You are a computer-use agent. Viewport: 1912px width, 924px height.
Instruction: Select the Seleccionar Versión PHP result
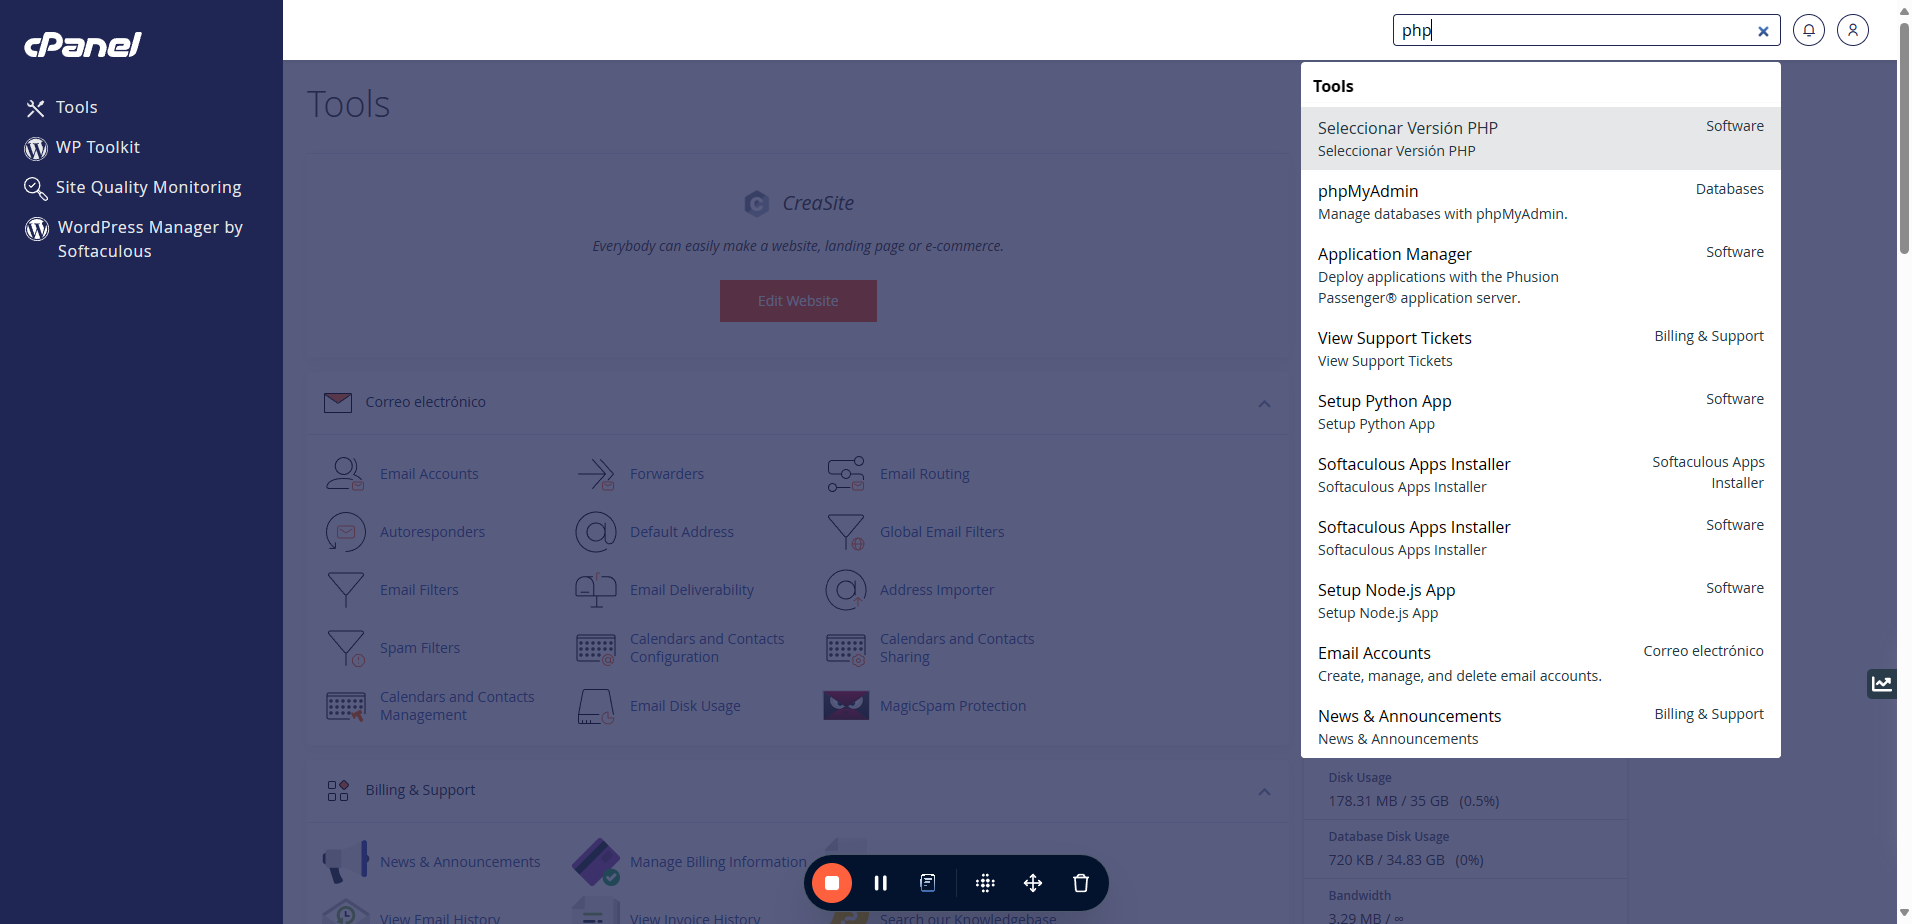click(1540, 138)
